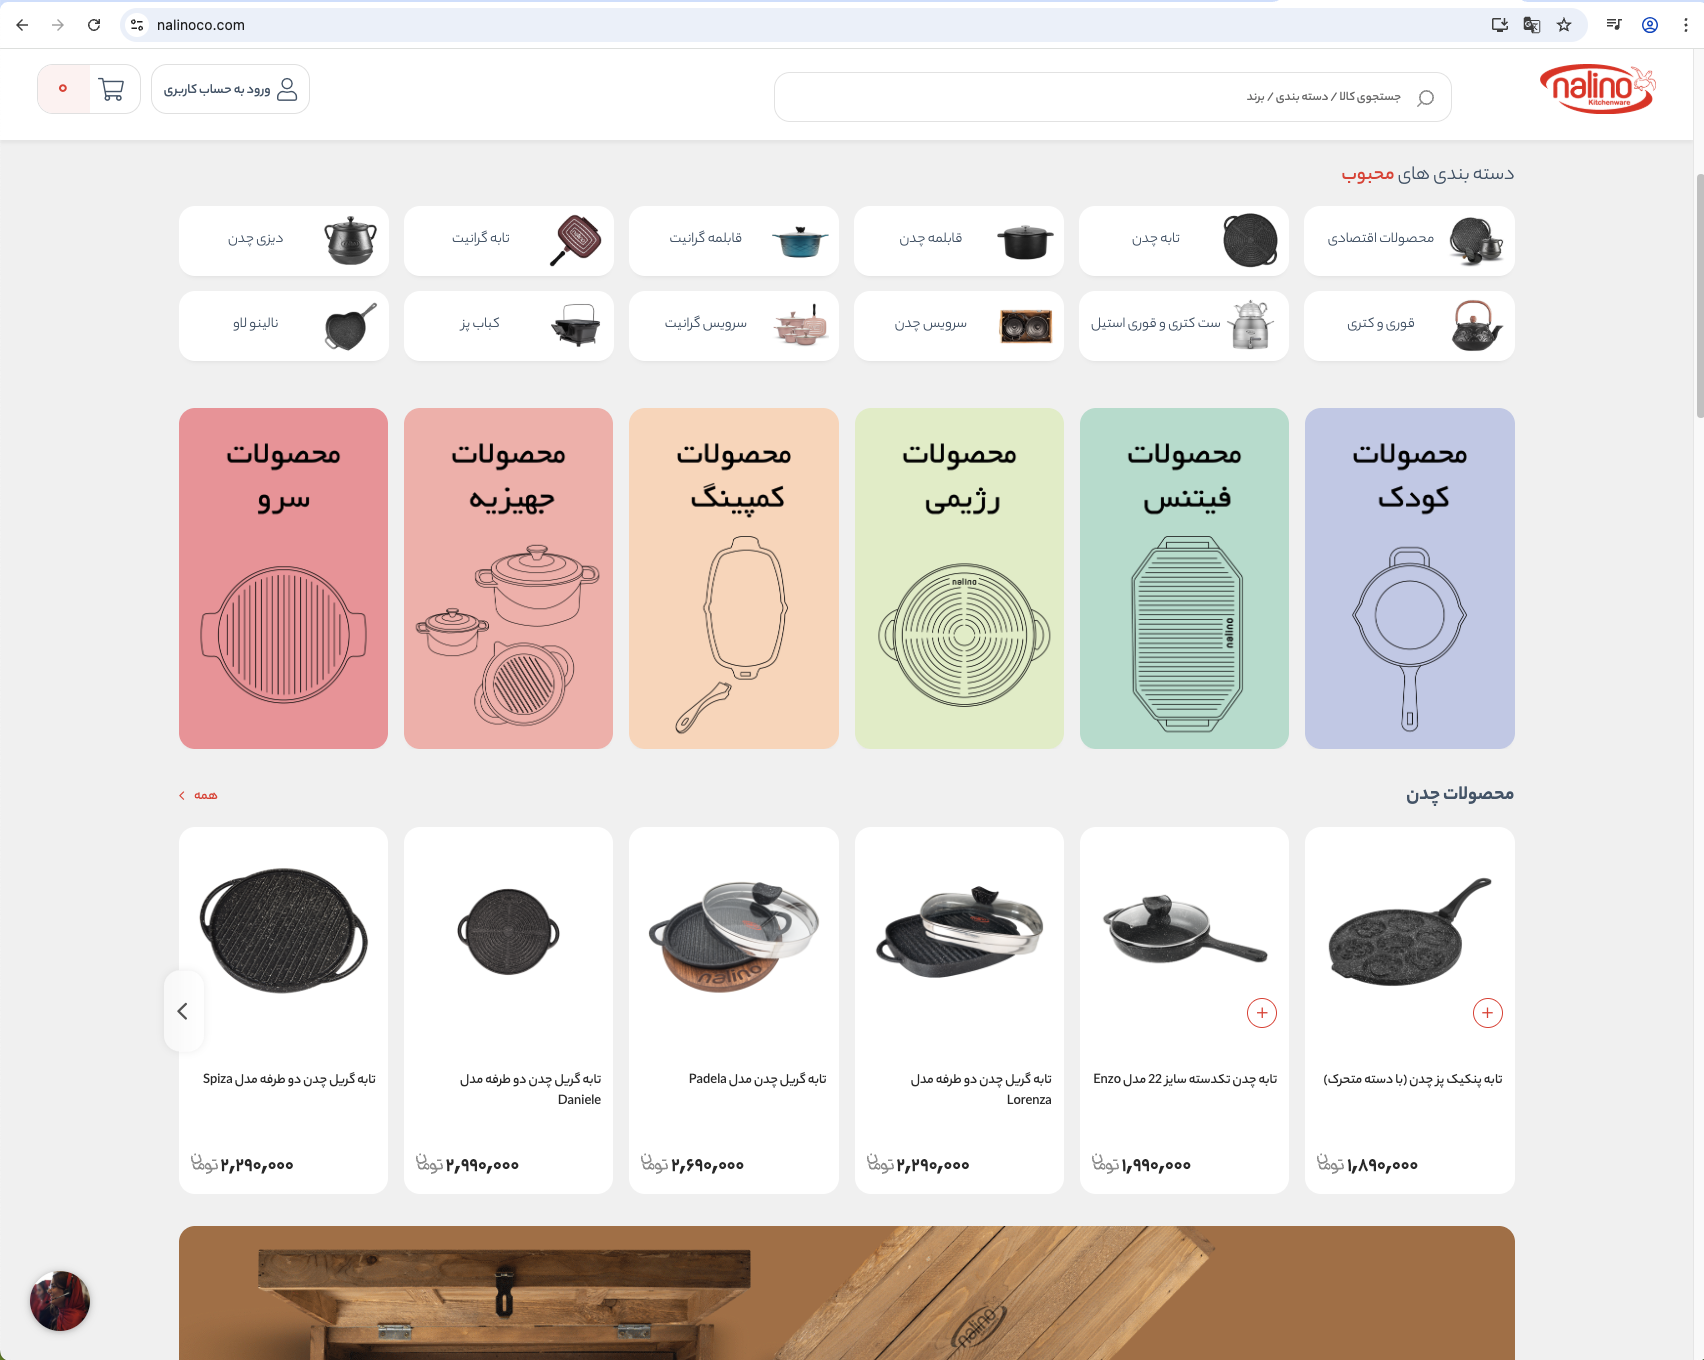
Task: Click the ورود به حساب کاربری login button
Action: tap(230, 89)
